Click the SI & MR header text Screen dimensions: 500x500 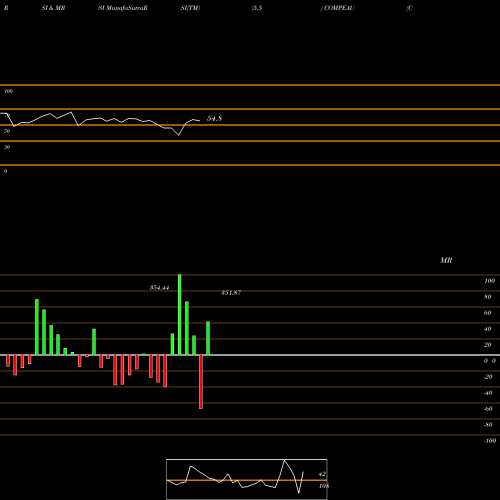(53, 8)
